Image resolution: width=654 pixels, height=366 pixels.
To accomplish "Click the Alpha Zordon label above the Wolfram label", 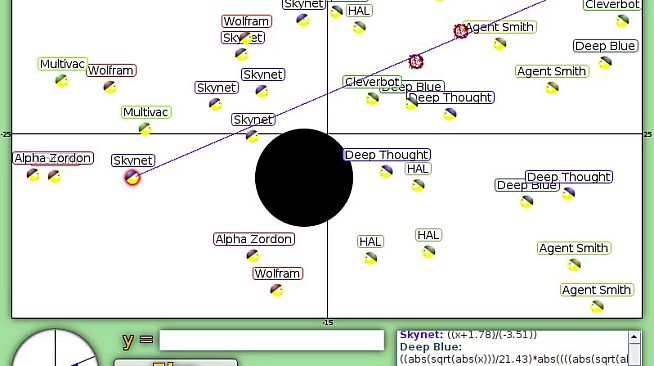I will [254, 239].
